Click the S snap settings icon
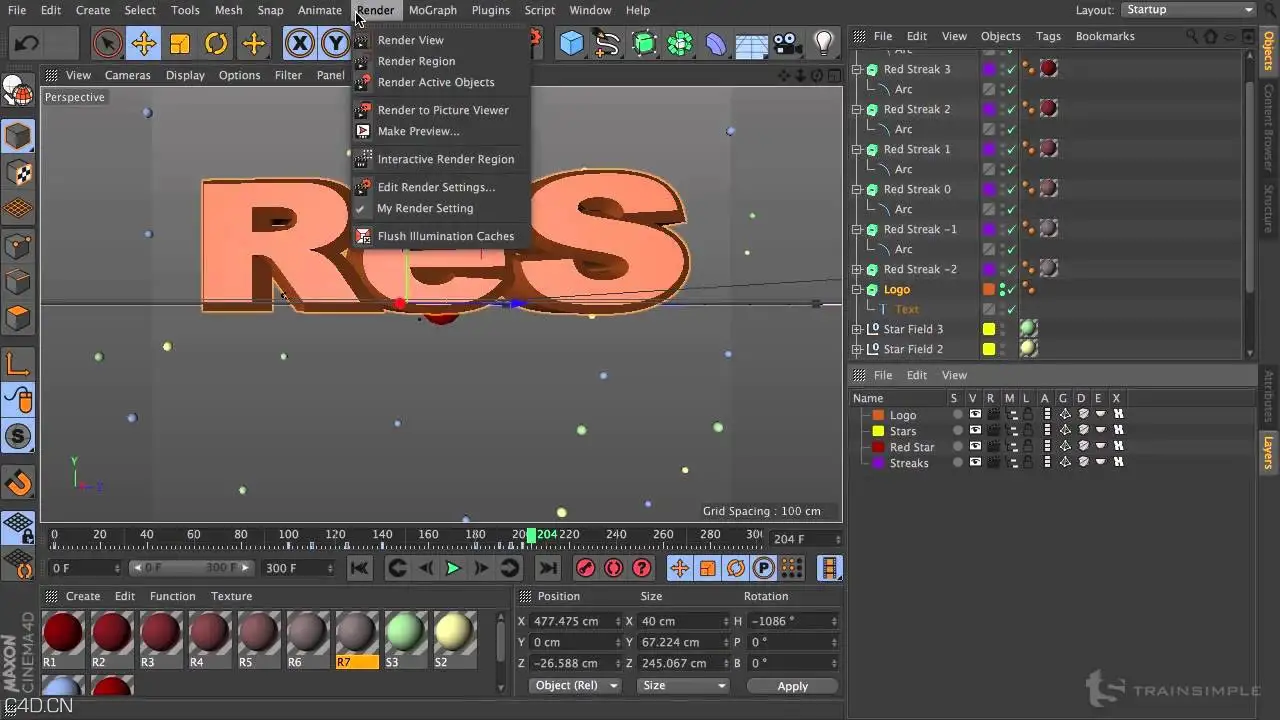The image size is (1280, 720). point(18,437)
